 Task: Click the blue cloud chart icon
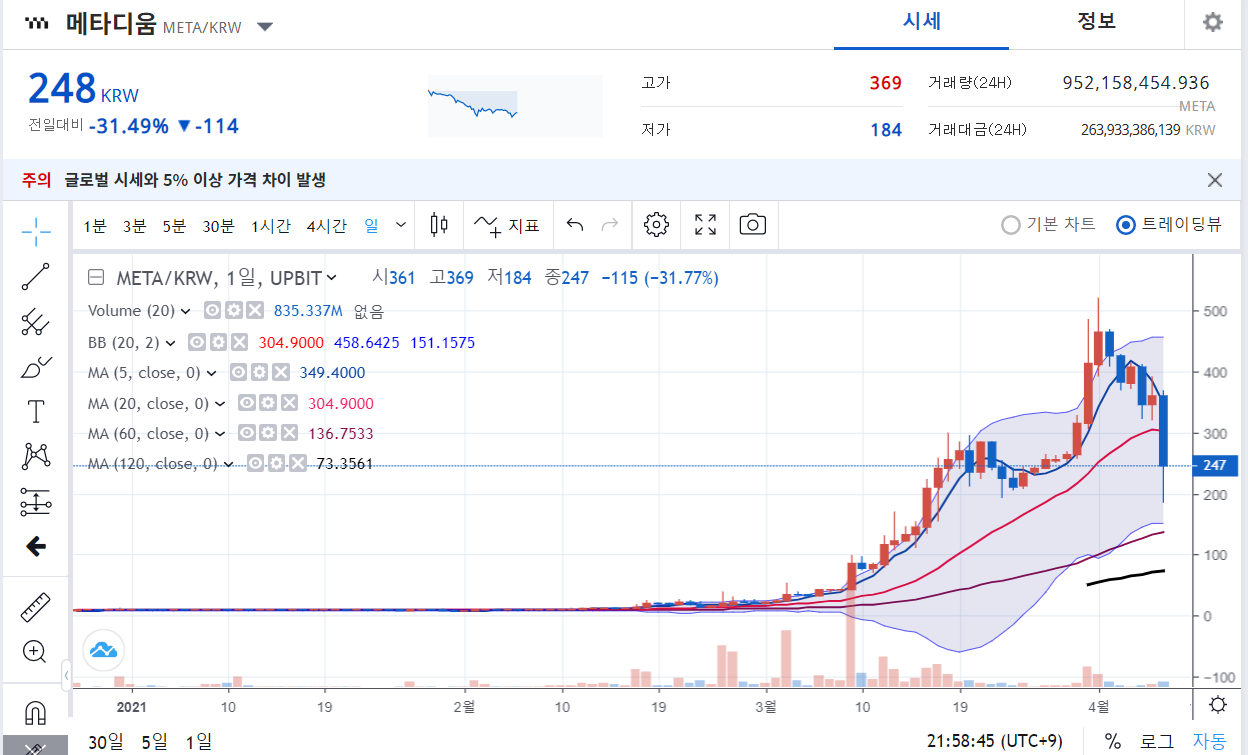click(103, 650)
